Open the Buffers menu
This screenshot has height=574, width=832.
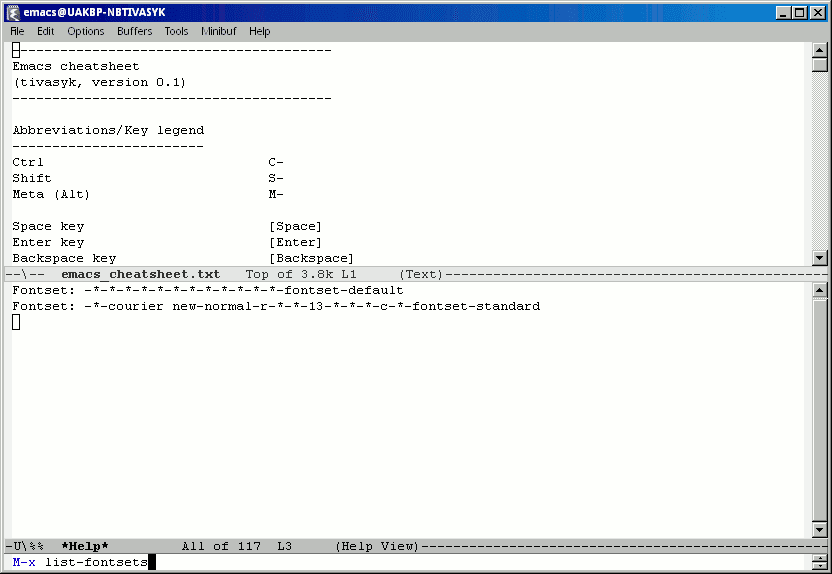(134, 31)
